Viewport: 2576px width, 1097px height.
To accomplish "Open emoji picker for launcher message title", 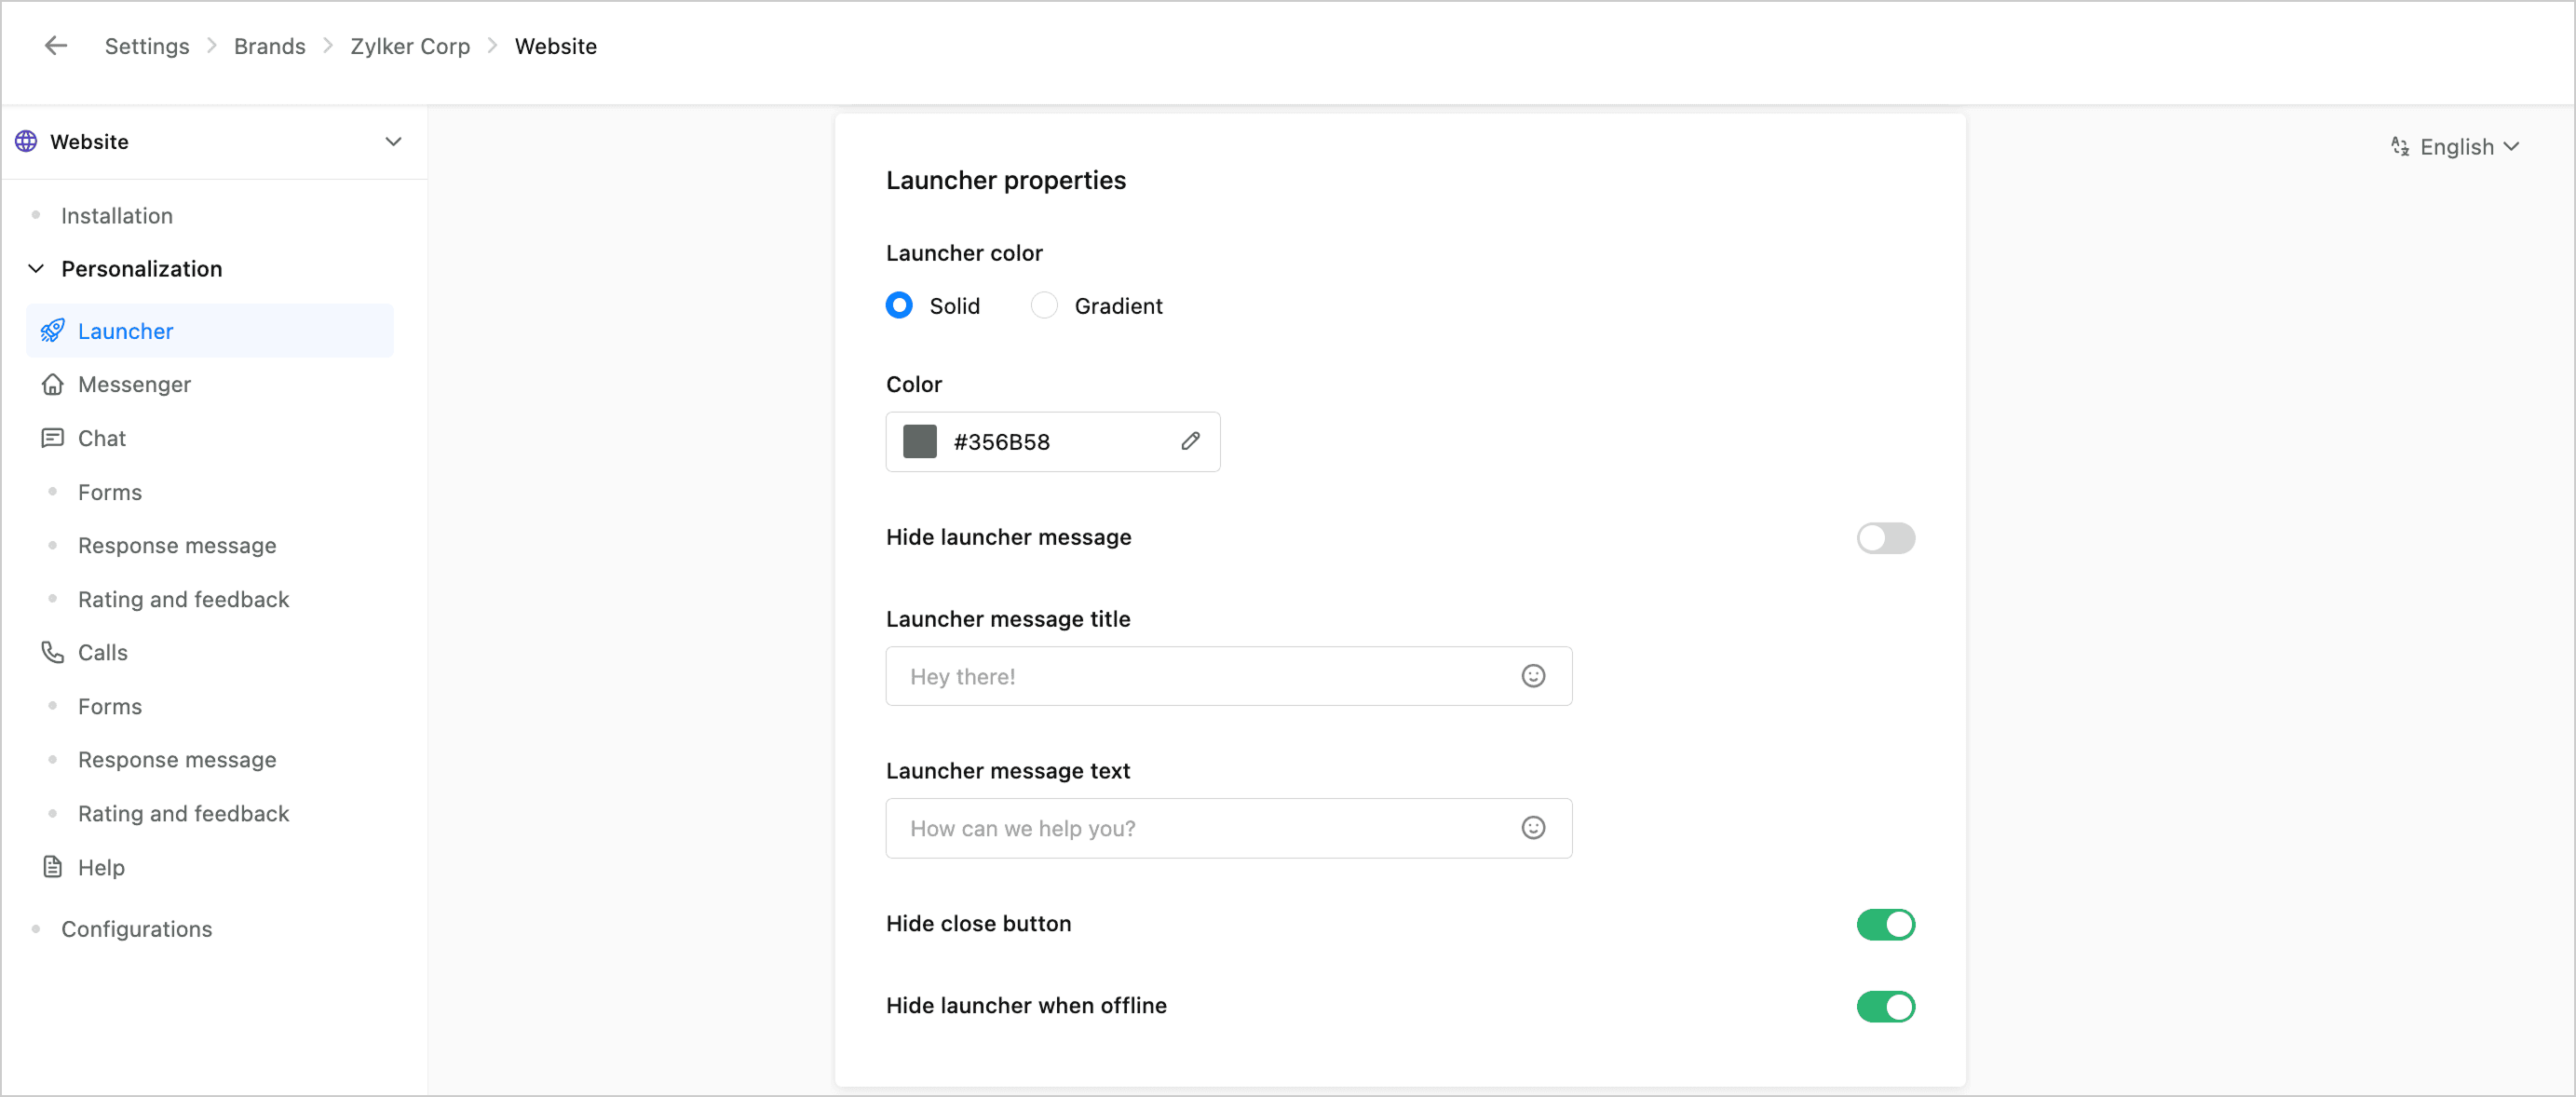I will [1532, 676].
